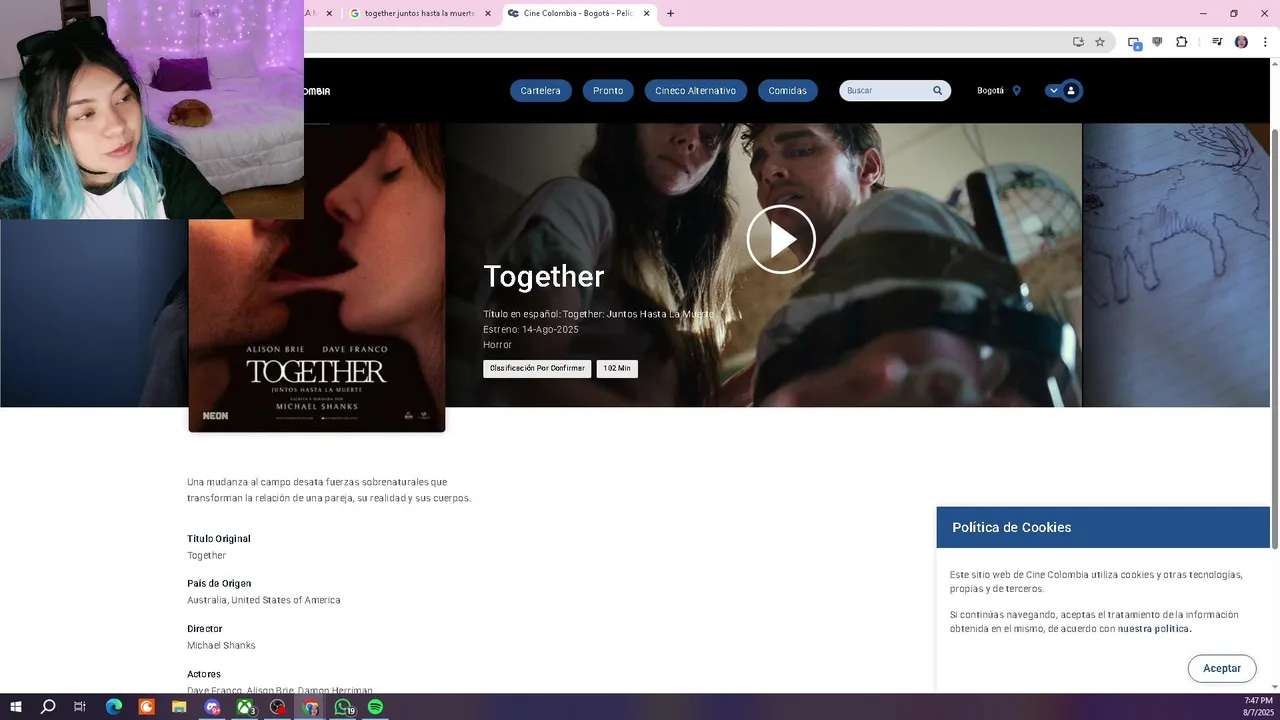Bookmark this page with the star icon
The width and height of the screenshot is (1280, 720).
click(x=1100, y=42)
